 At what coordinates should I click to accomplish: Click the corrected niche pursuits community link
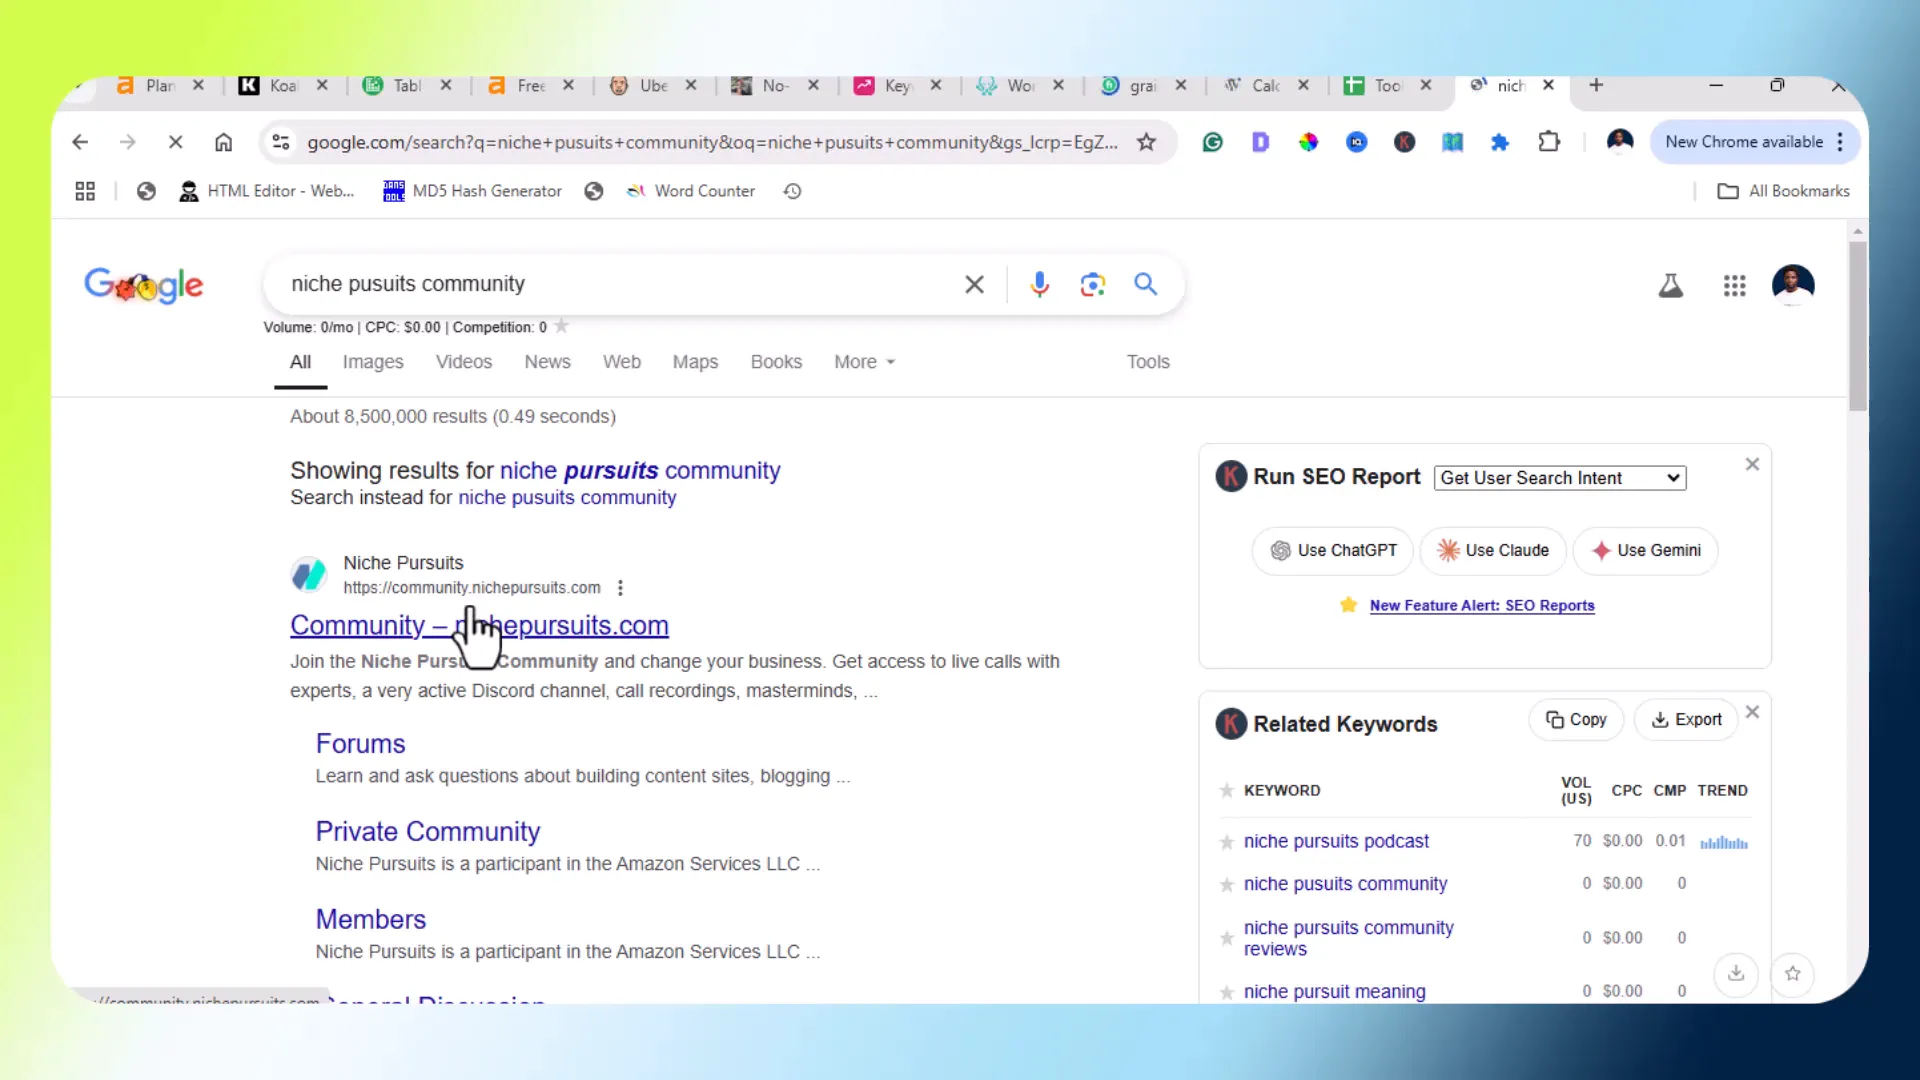(640, 471)
